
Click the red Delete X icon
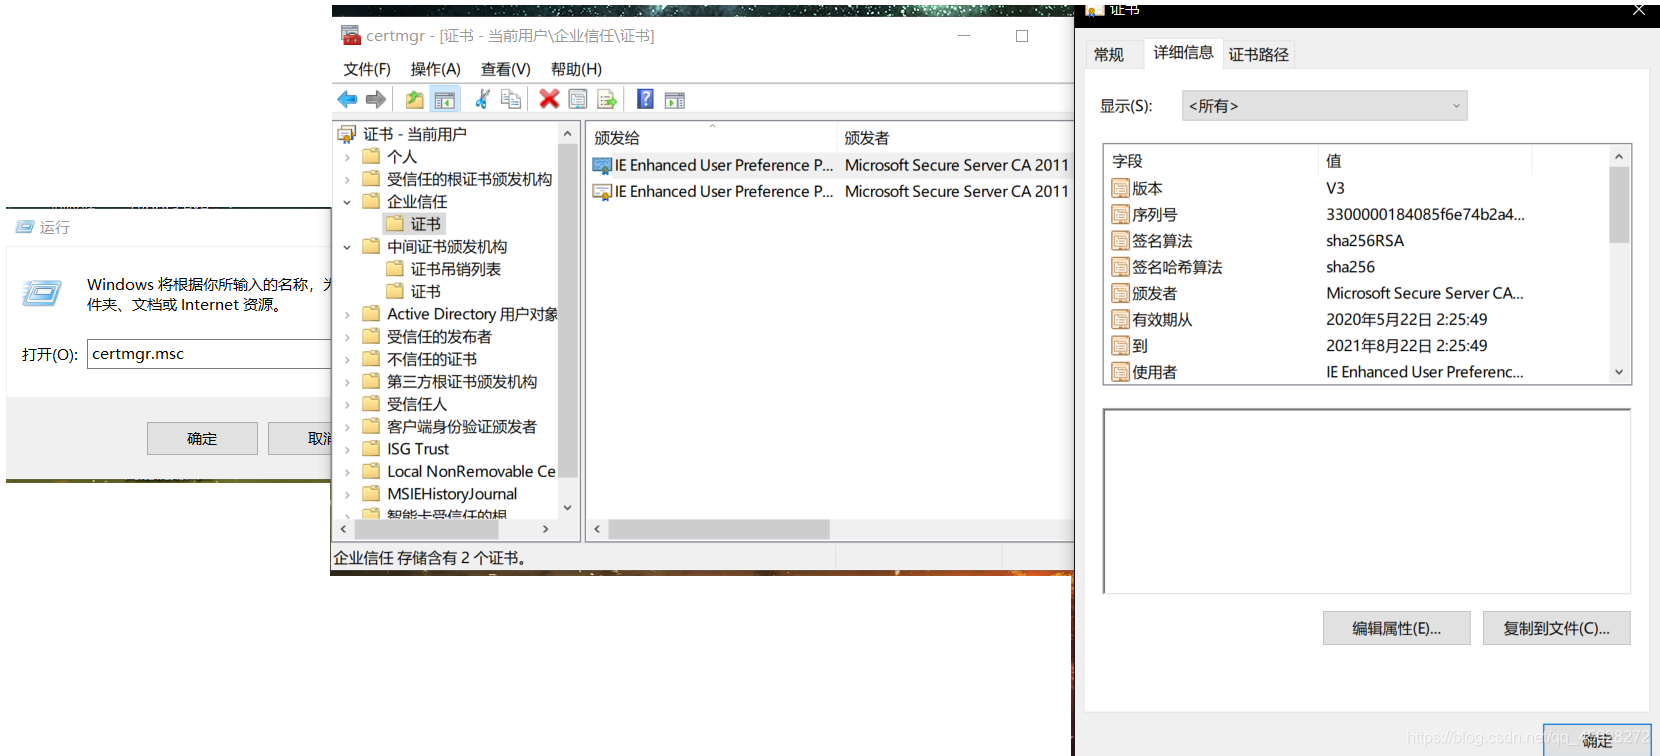[549, 99]
